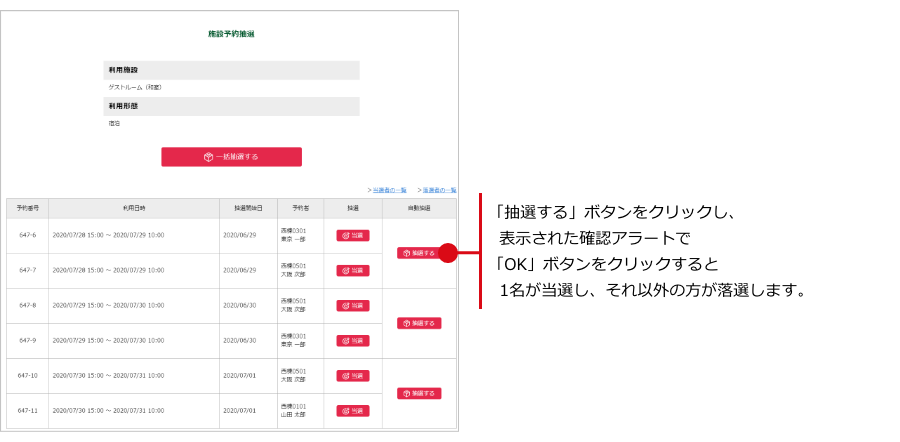Click 当選 button for reservation 647-10

353,376
